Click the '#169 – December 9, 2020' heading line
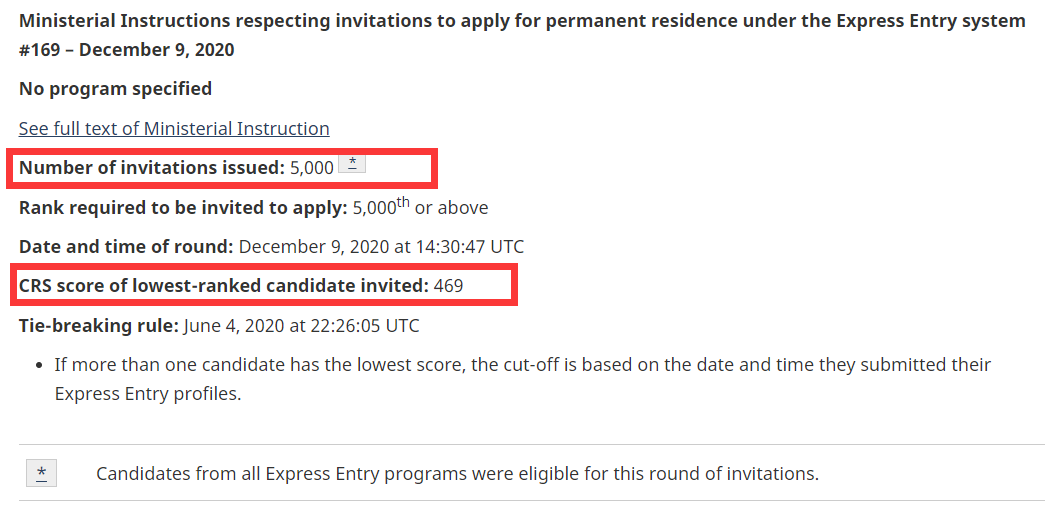 tap(127, 50)
